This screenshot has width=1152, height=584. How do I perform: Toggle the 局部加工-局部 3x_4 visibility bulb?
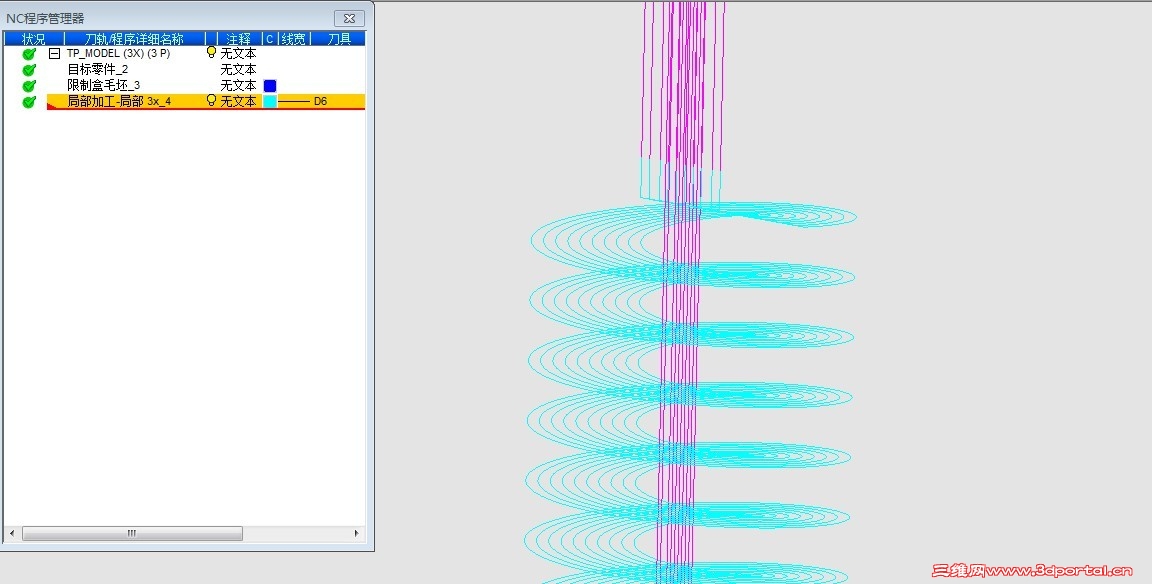(x=212, y=101)
